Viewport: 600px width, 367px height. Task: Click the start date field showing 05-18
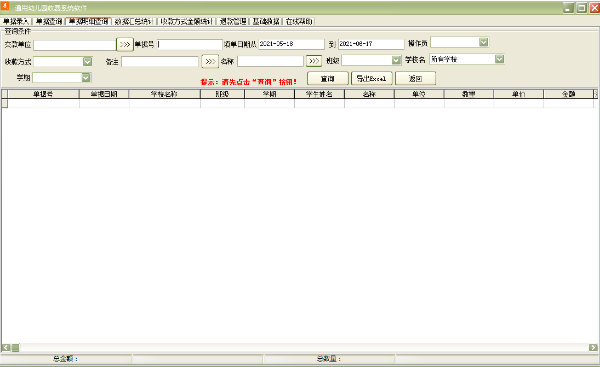pyautogui.click(x=291, y=44)
